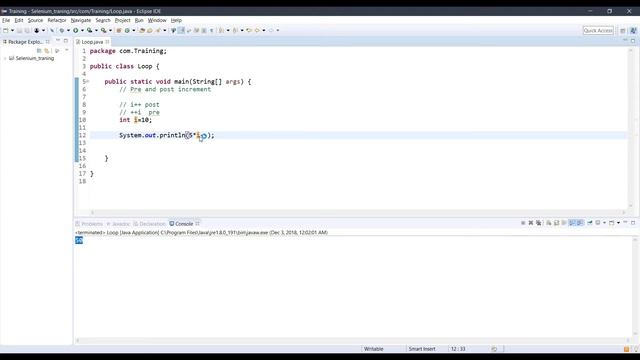Open the Quick Access search field
Viewport: 640px width, 360px height.
[x=598, y=31]
